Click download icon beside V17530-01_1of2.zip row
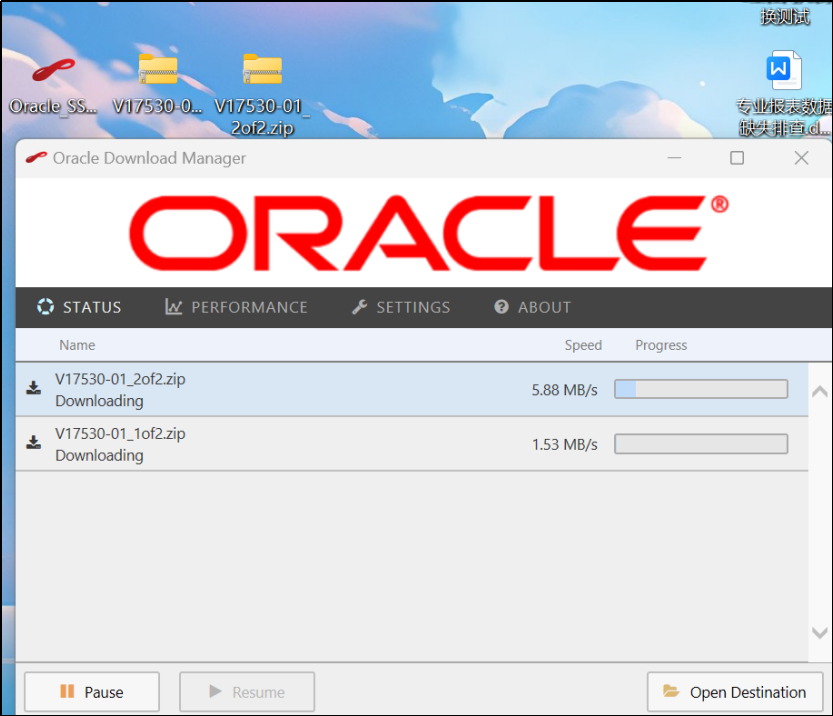The width and height of the screenshot is (833, 716). click(33, 442)
